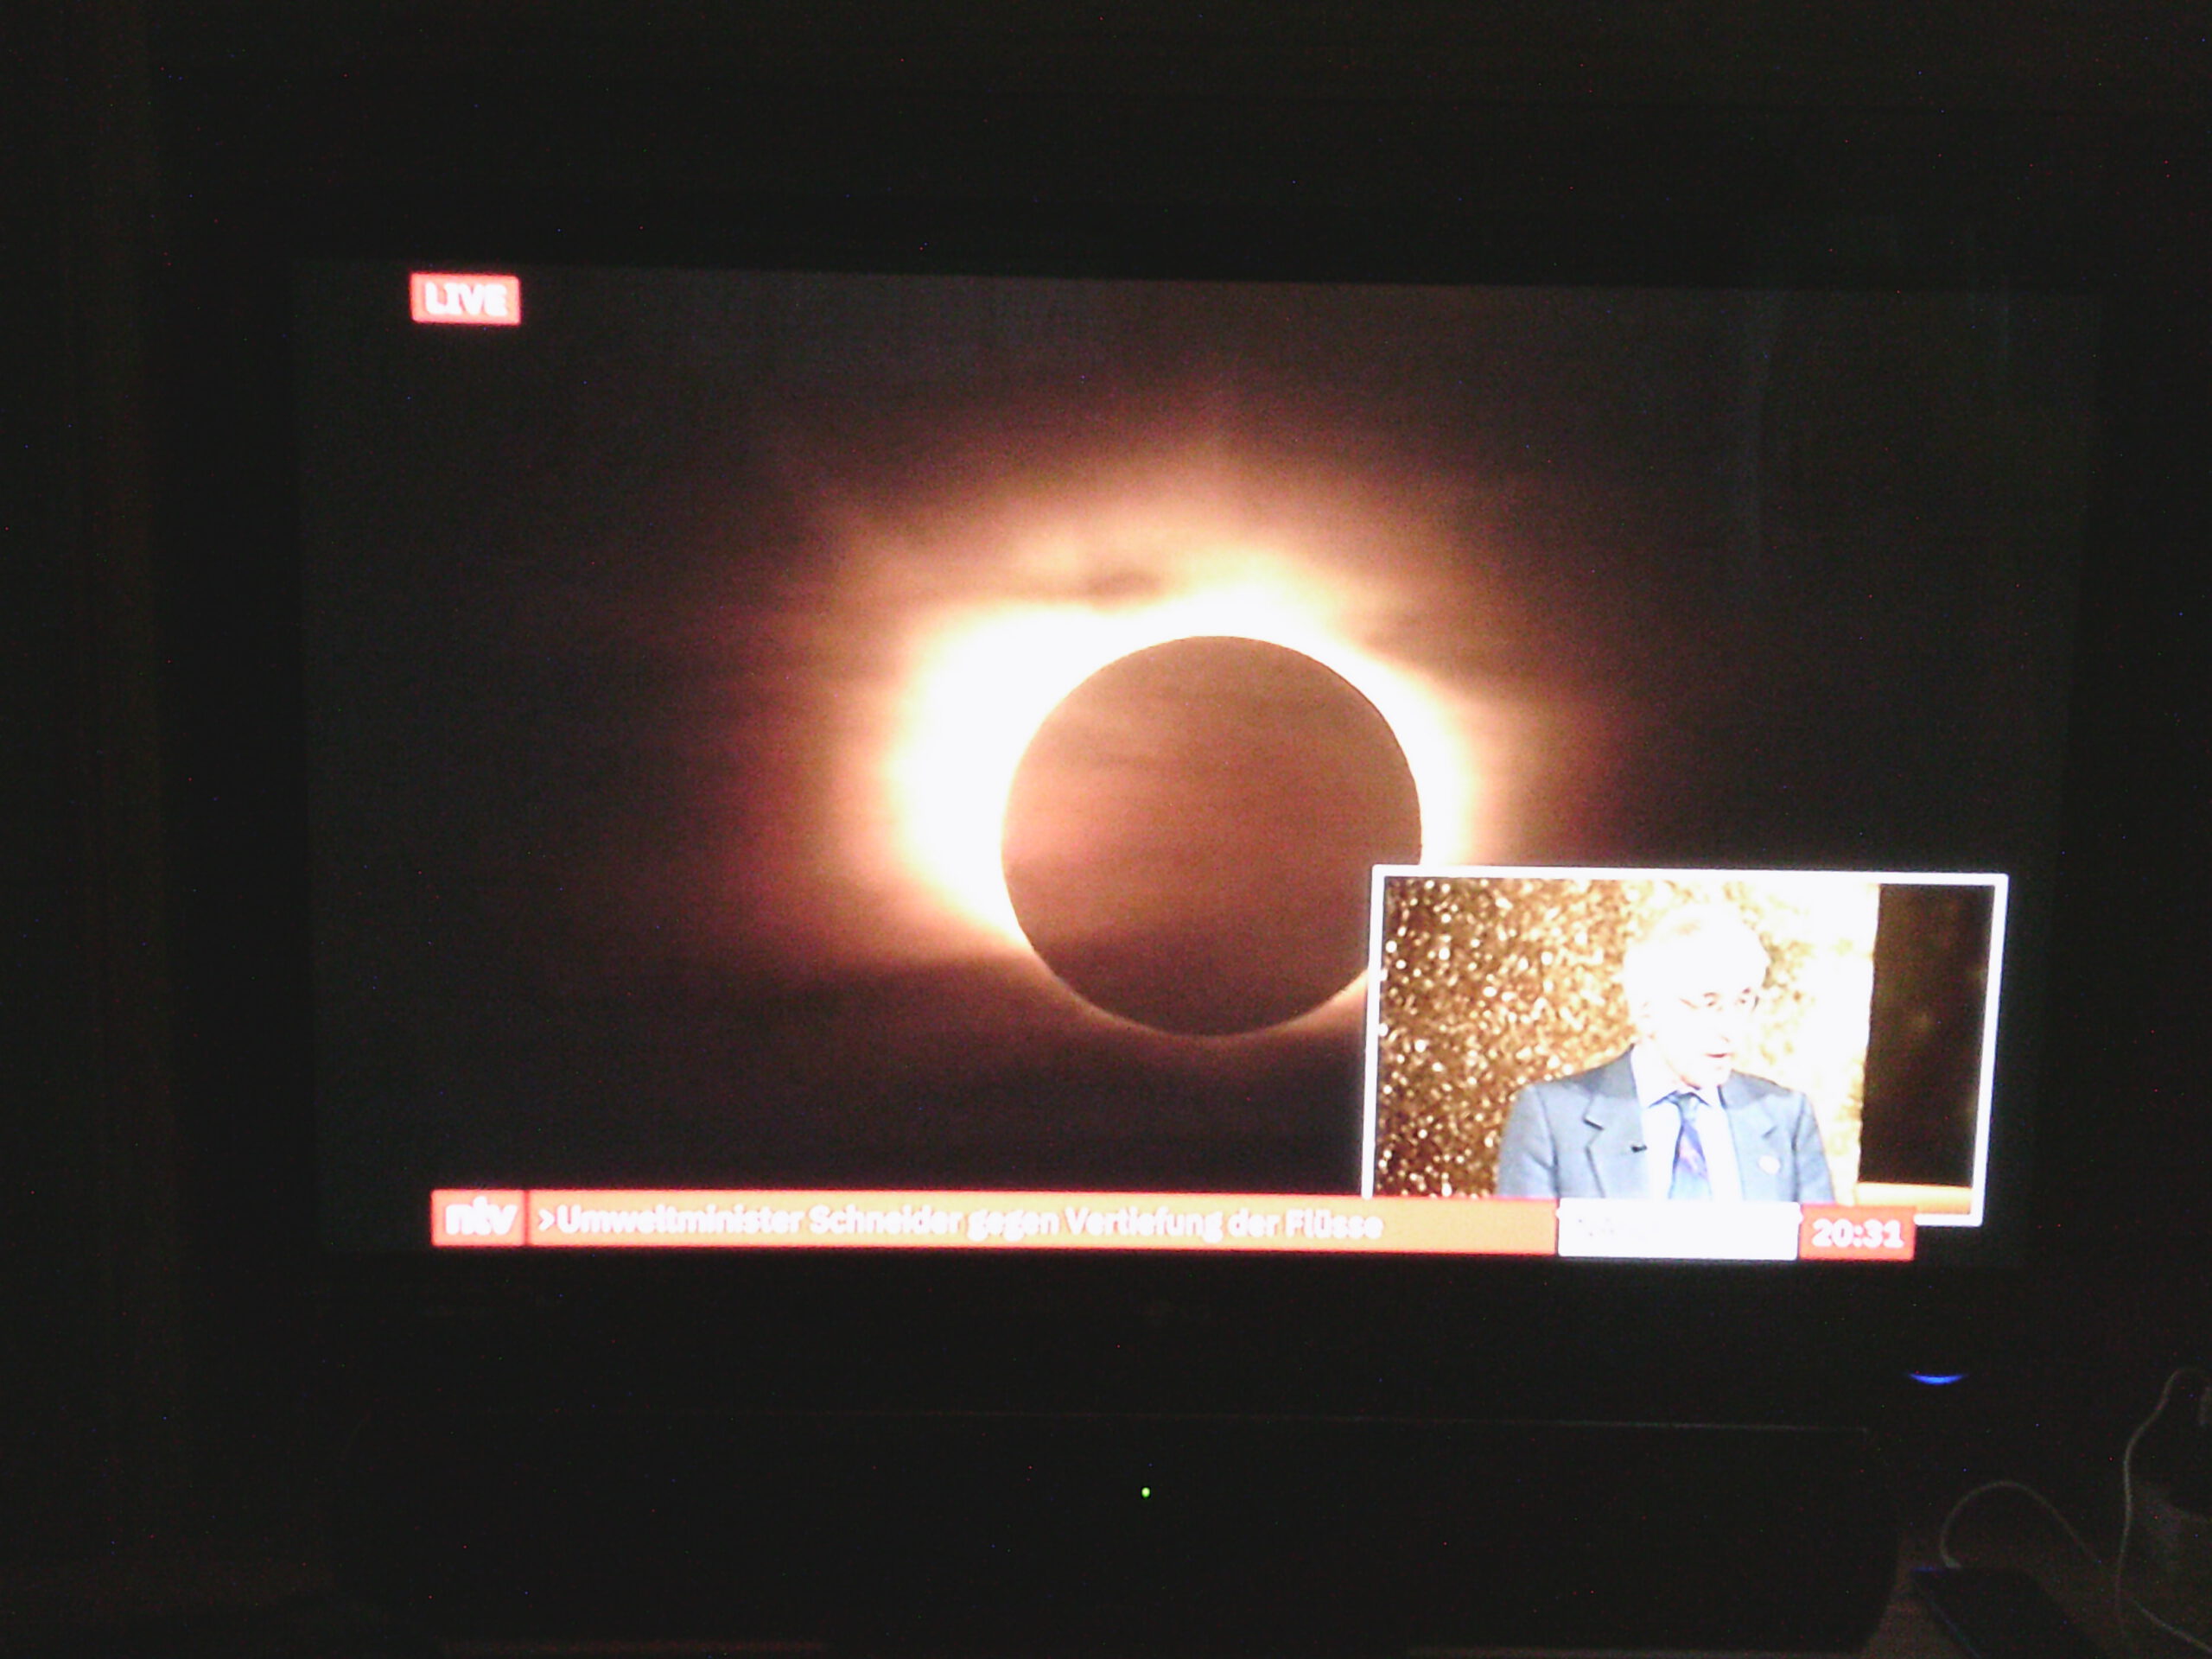Viewport: 2212px width, 1659px height.
Task: Select the 20:31 clock display
Action: tap(1856, 1233)
